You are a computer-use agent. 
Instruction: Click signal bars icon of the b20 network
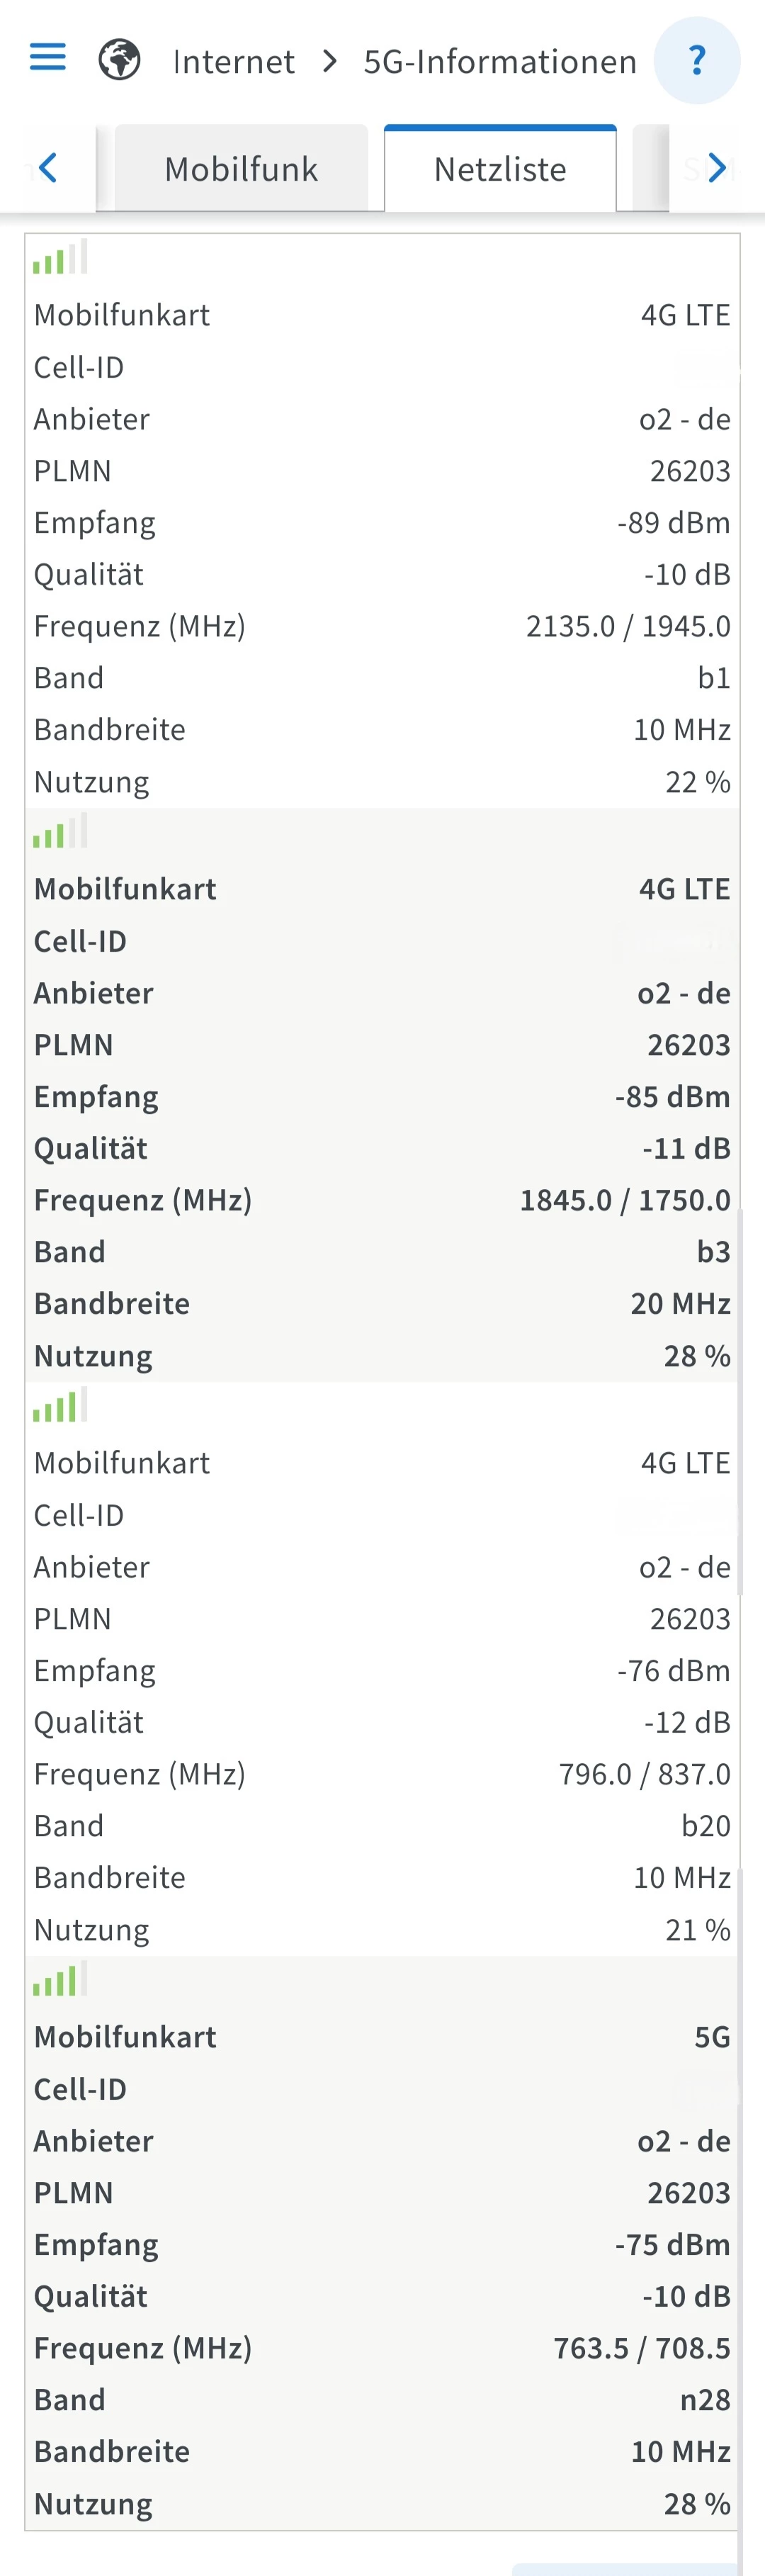point(60,1406)
